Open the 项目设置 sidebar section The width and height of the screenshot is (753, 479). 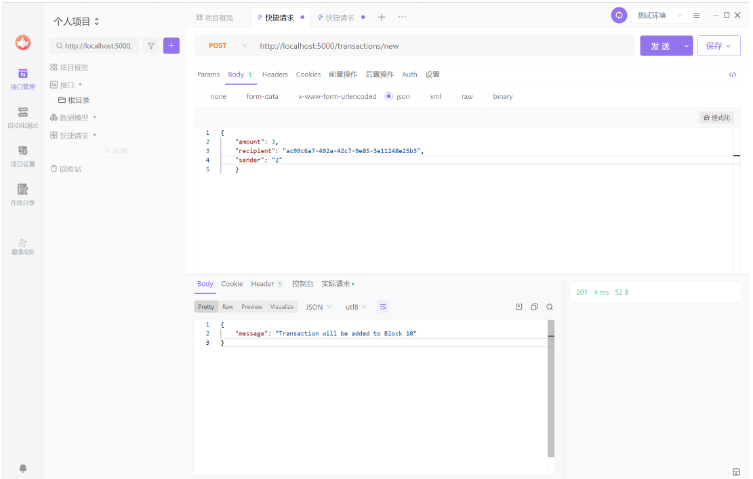[x=23, y=156]
